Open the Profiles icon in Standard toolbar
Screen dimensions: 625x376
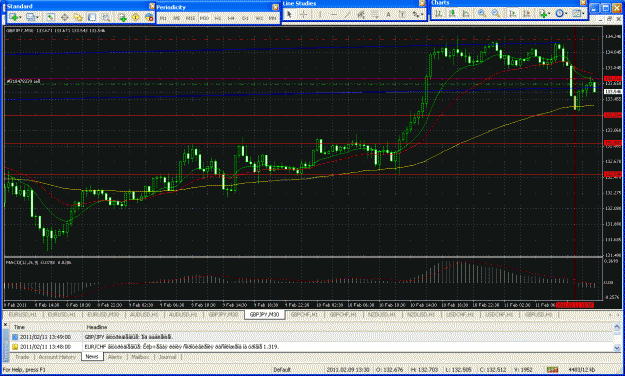click(x=30, y=17)
